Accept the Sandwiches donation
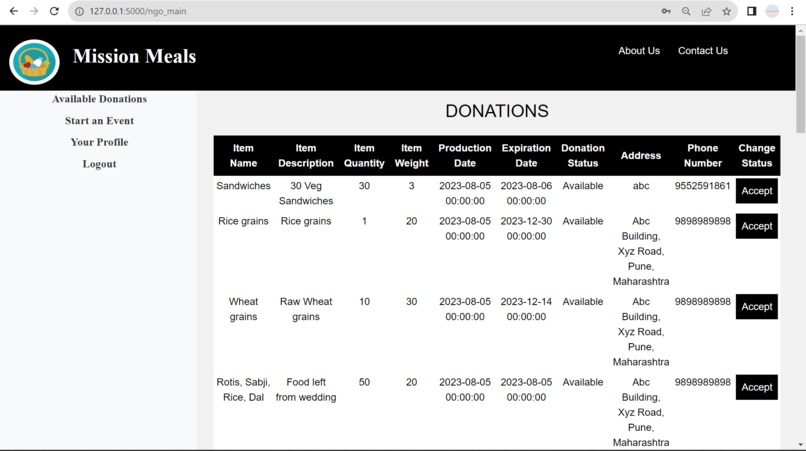 point(757,191)
